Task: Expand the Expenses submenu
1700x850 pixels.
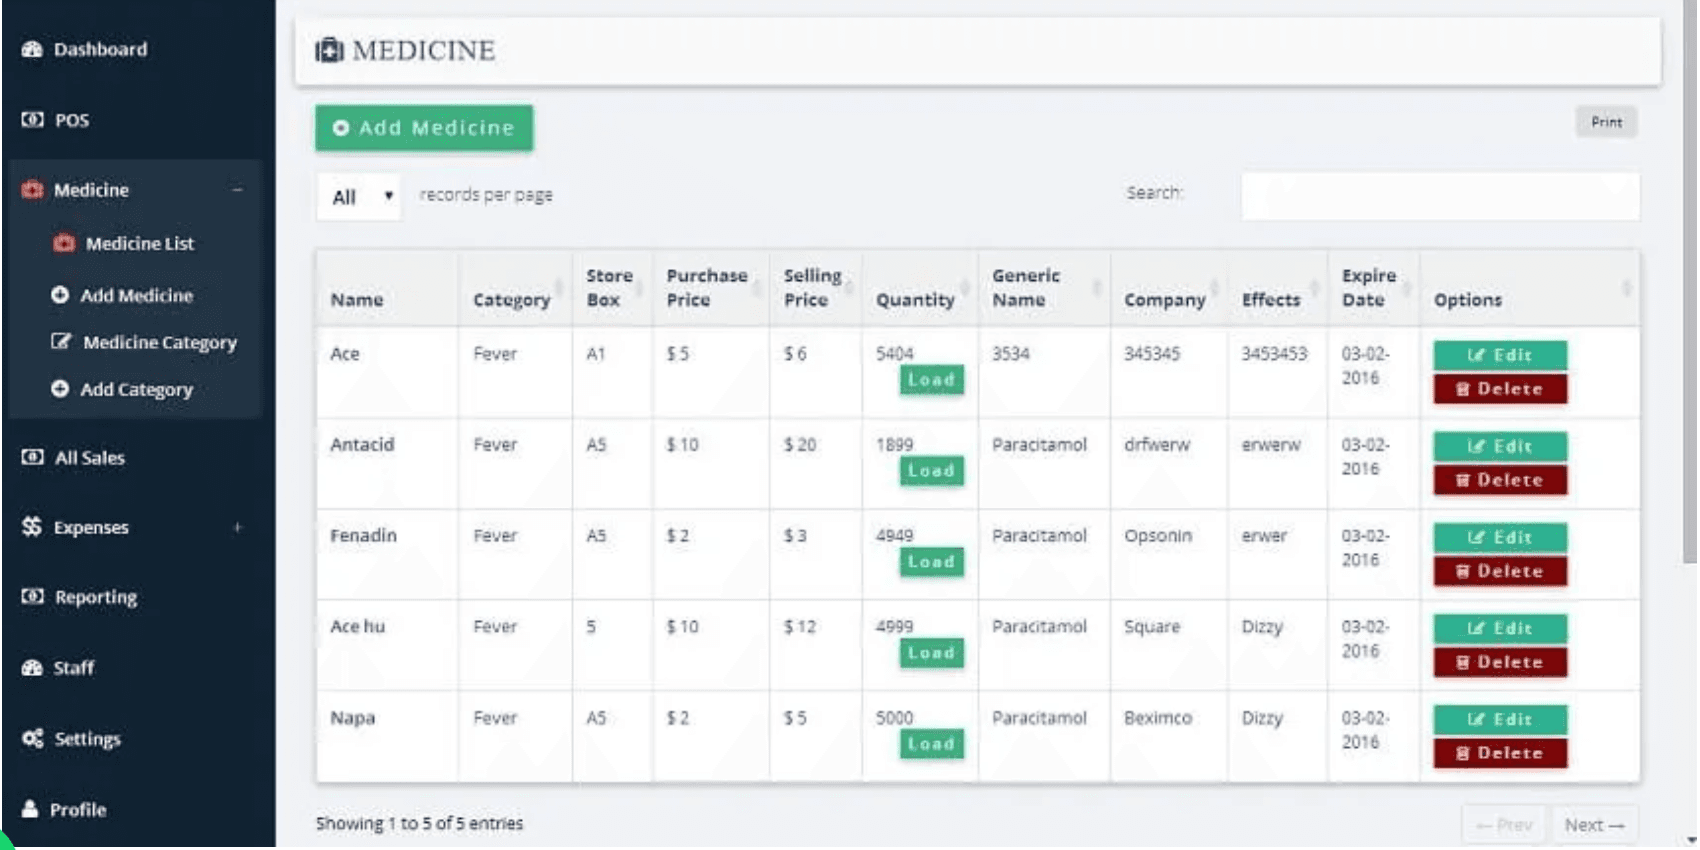Action: [x=237, y=527]
